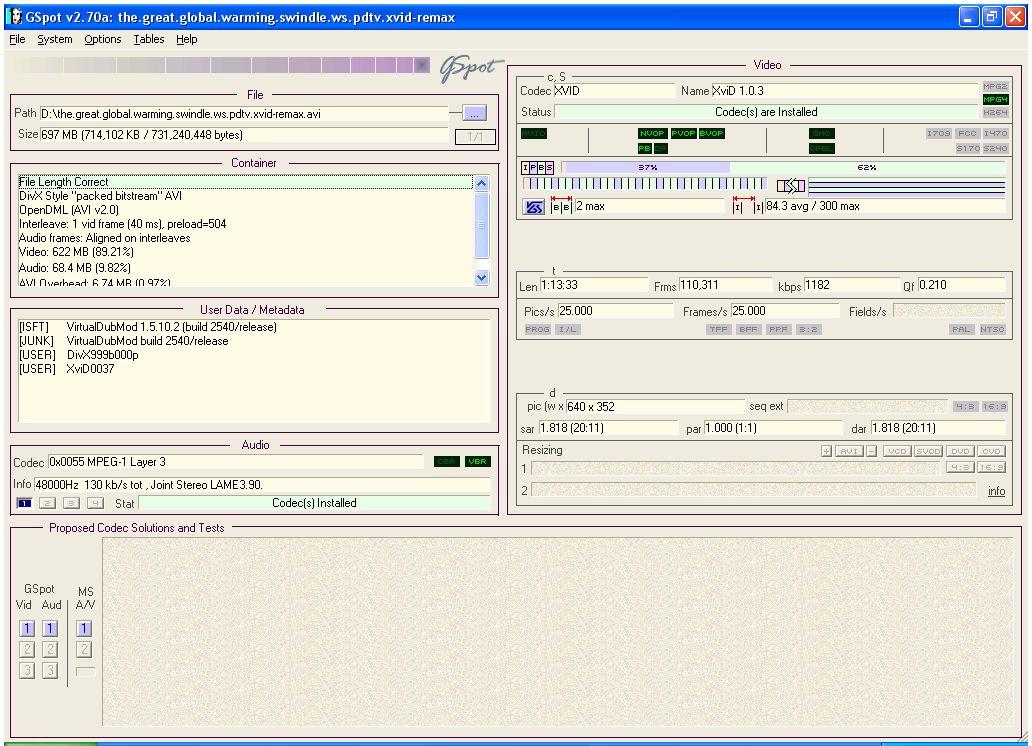Click the 1/1 file counter button

click(475, 137)
